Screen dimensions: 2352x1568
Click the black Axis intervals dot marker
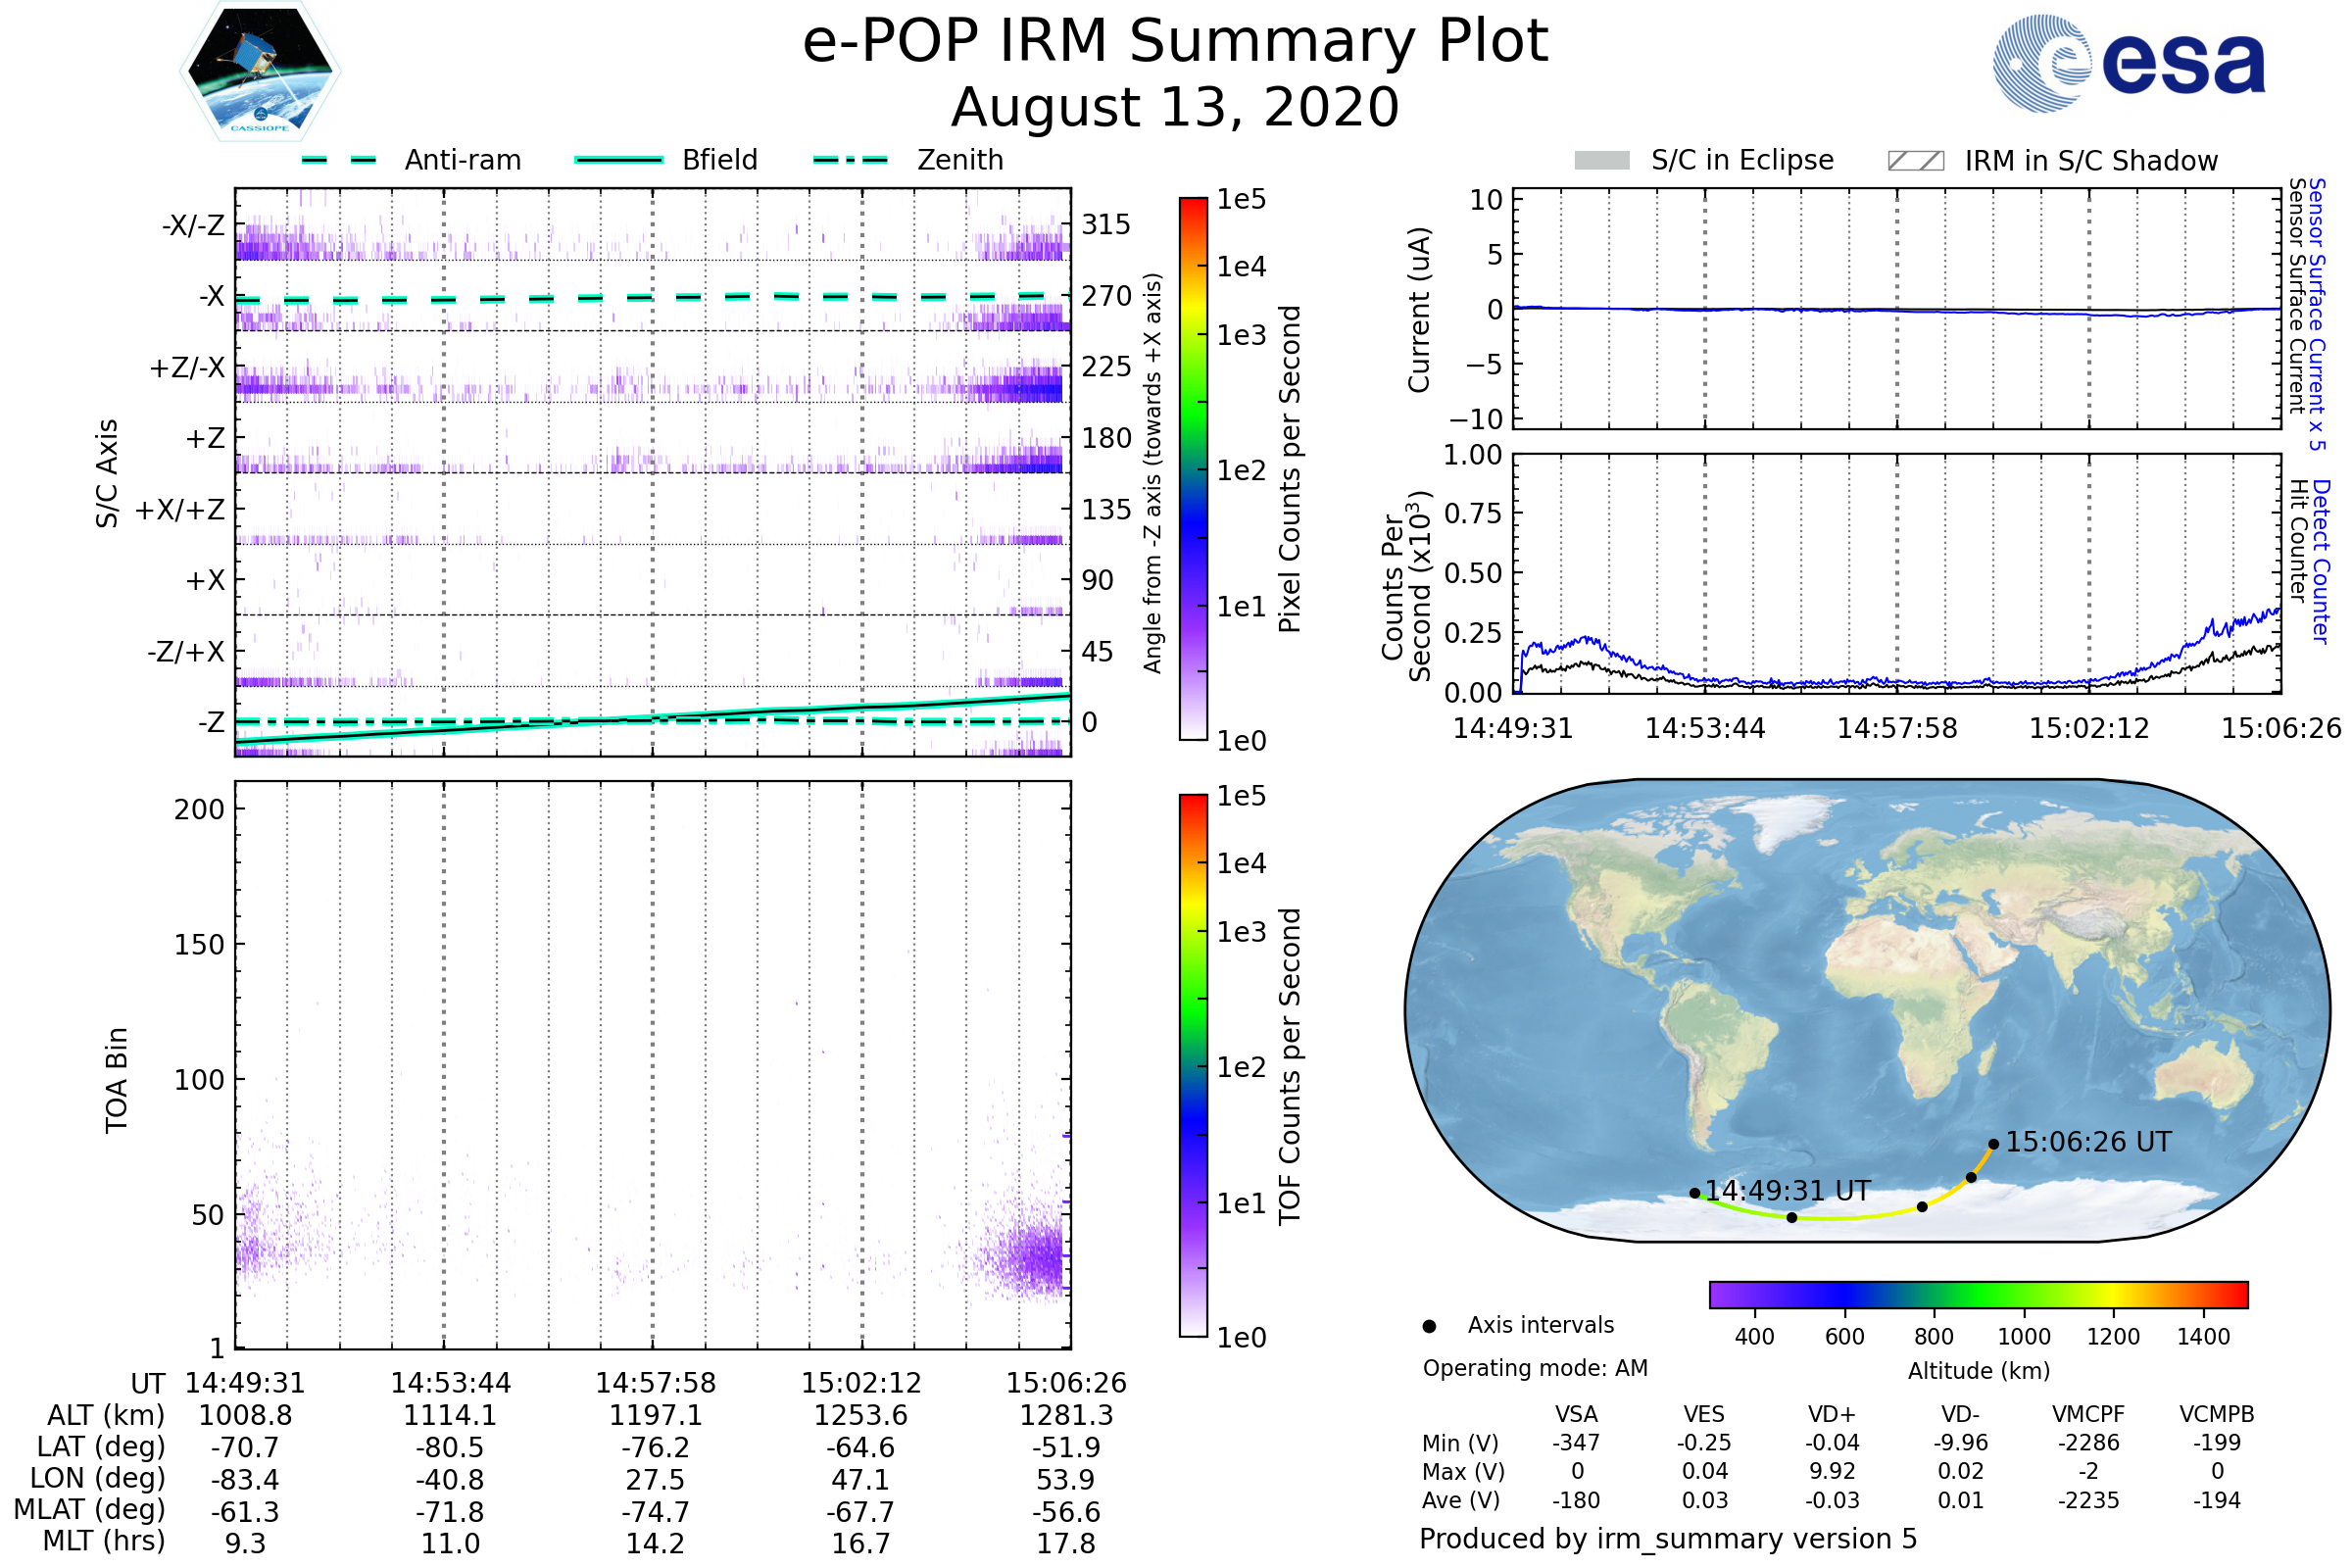click(1429, 1326)
